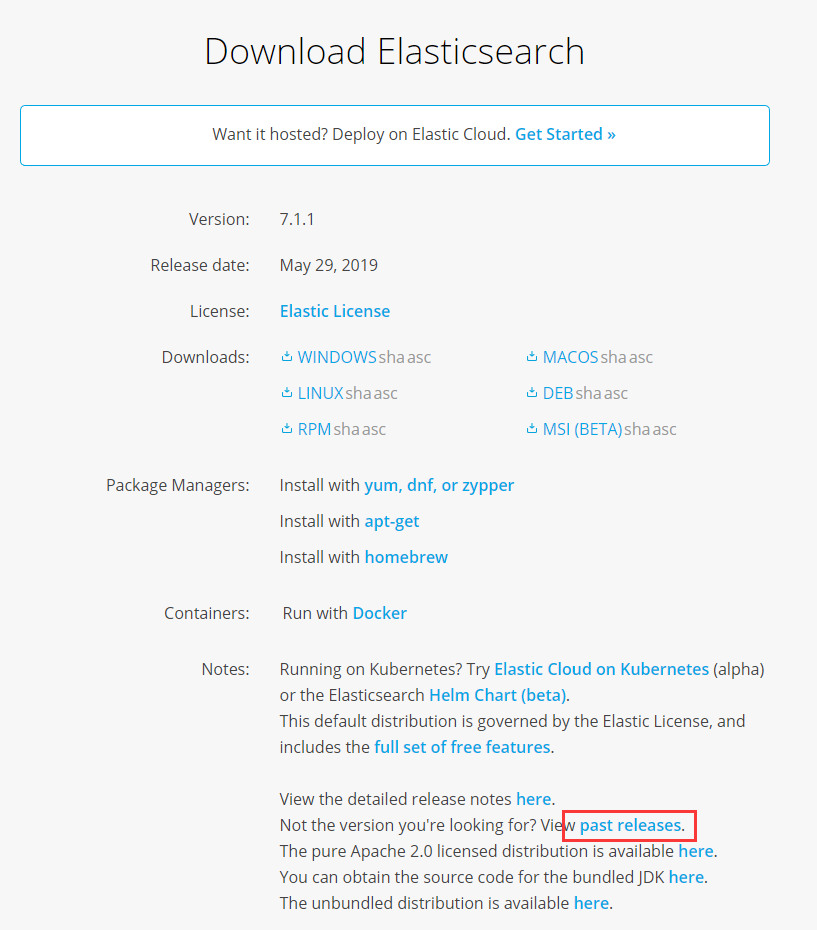The height and width of the screenshot is (930, 817).
Task: Open the apt-get install instructions
Action: pyautogui.click(x=392, y=522)
